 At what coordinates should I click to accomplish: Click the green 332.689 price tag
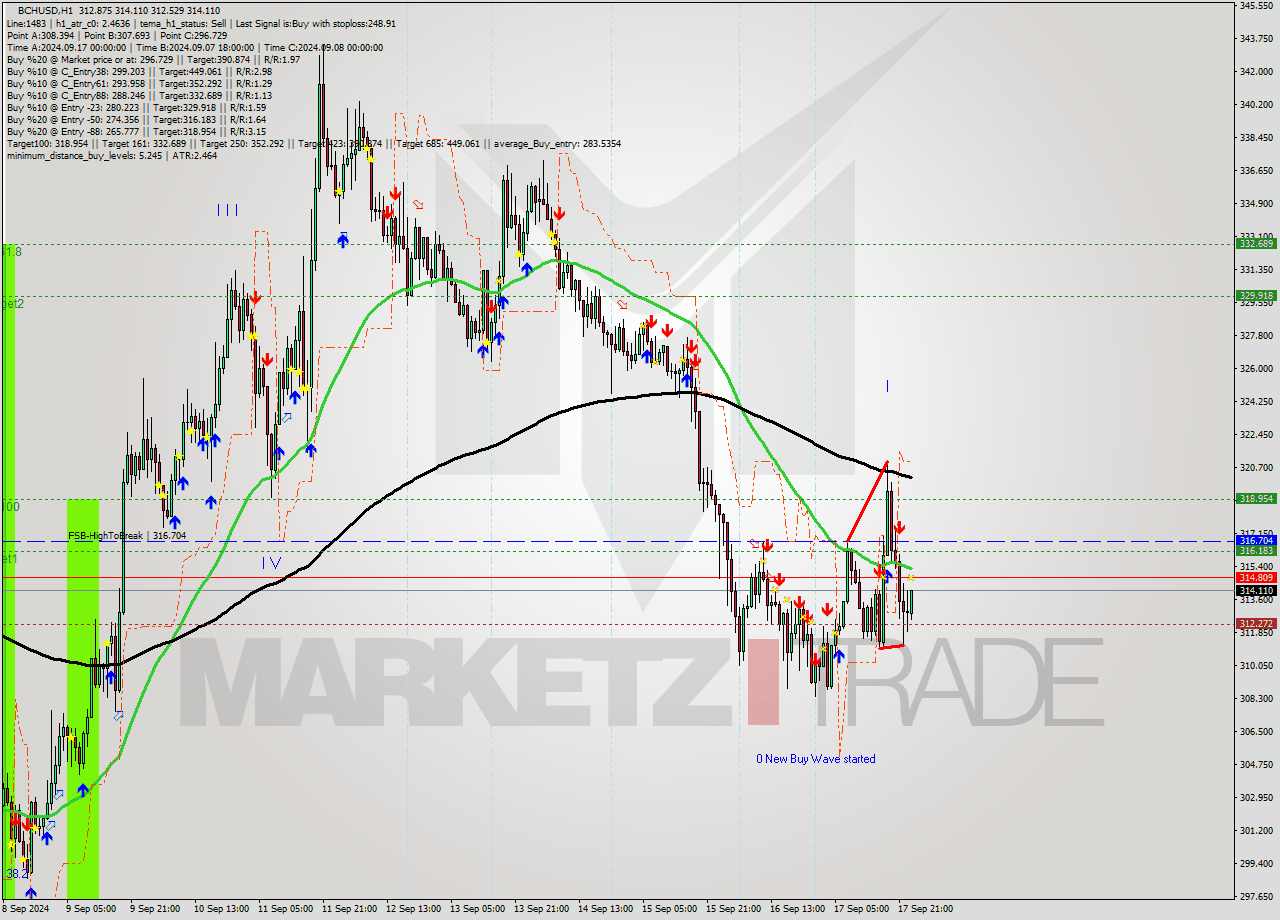(x=1256, y=243)
